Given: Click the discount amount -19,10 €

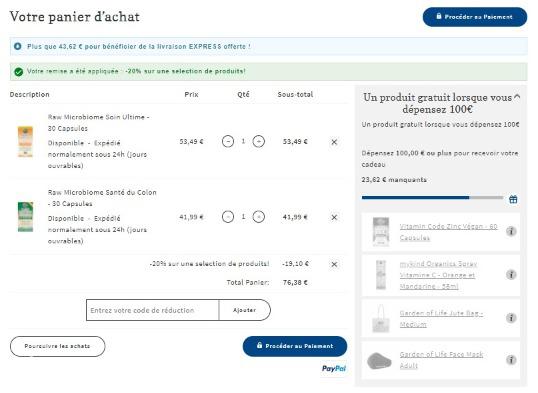Looking at the screenshot, I should [x=295, y=264].
